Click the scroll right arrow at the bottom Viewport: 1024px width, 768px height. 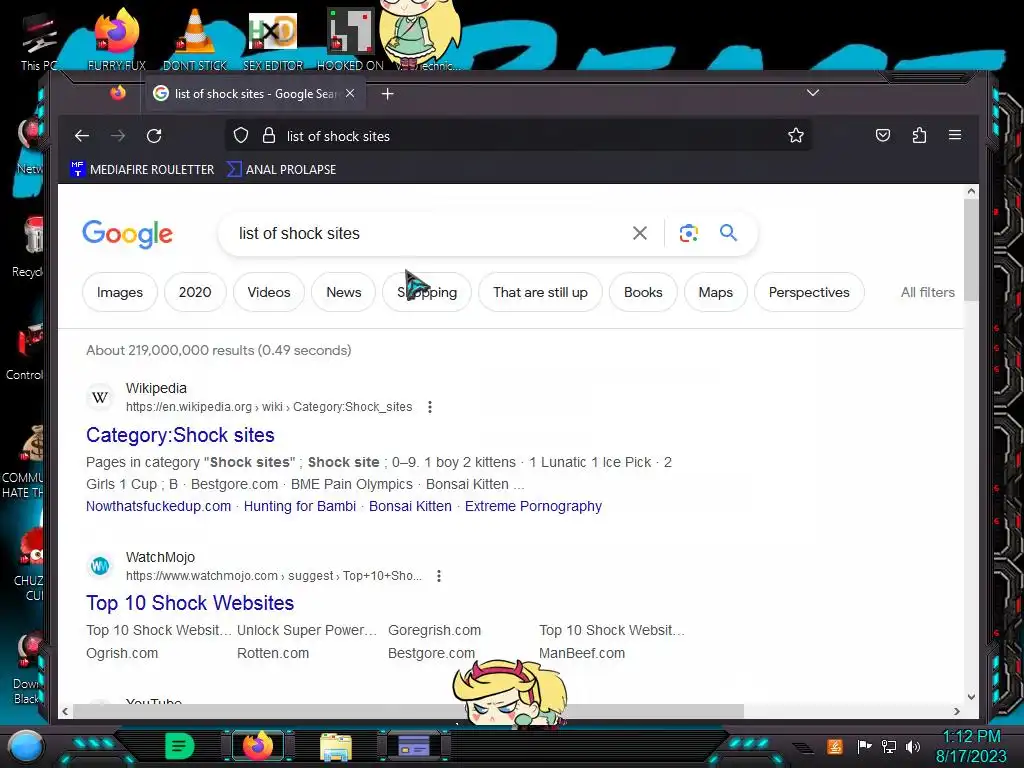point(957,711)
